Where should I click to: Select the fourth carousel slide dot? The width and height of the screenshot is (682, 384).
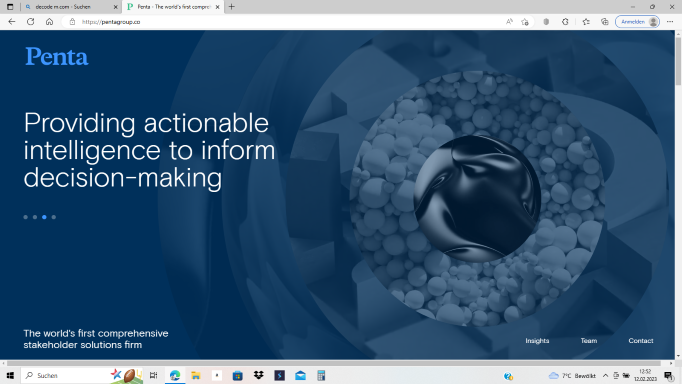coord(54,217)
